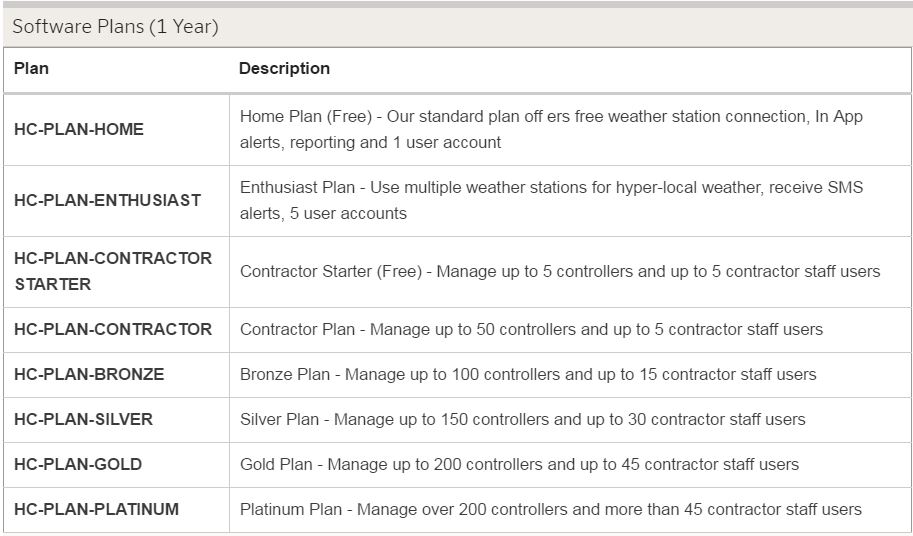
Task: Select the Enthusiast Plan description text
Action: tap(551, 200)
